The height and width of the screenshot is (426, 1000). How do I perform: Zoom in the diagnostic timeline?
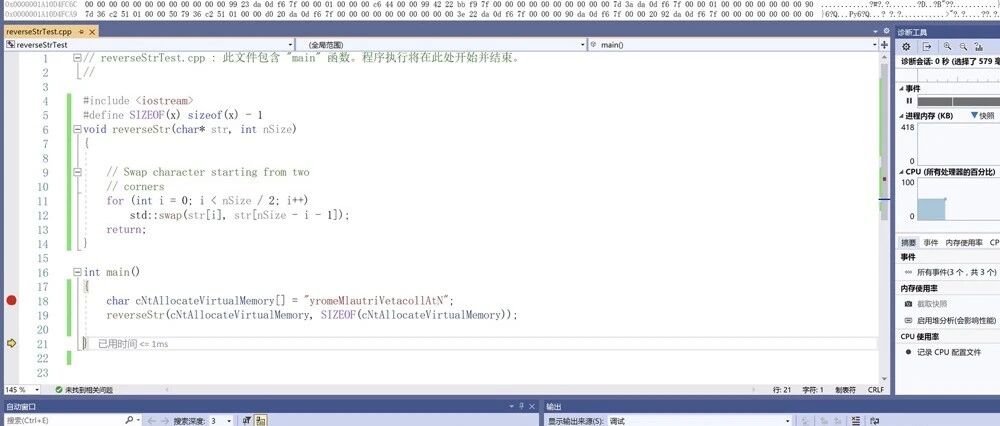pos(947,47)
